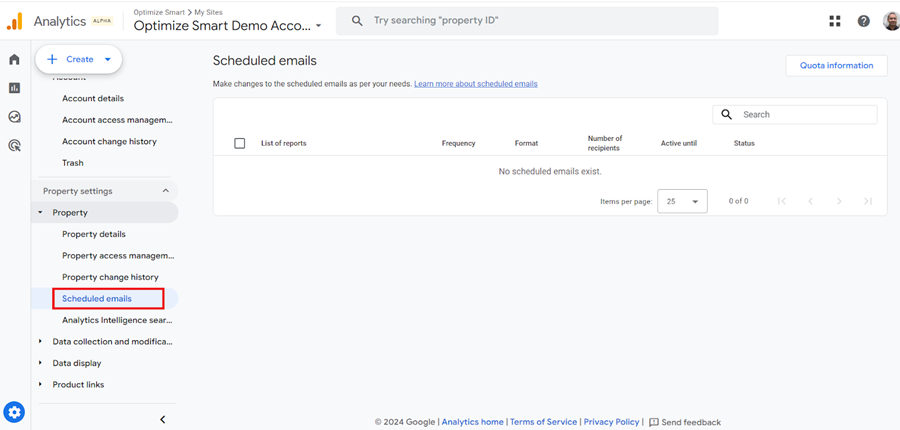Open the user profile avatar

891,21
